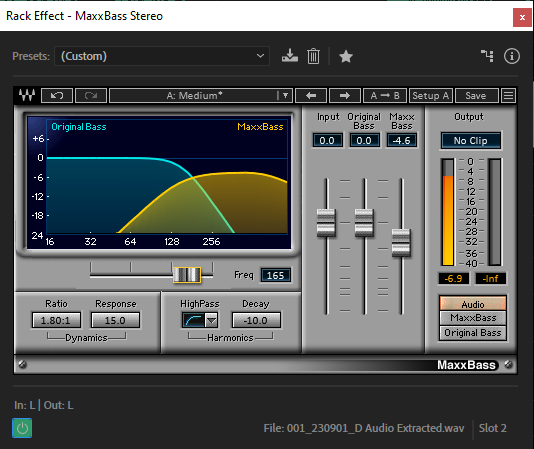Click the Decay value -10.0
534x449 pixels.
tap(256, 320)
